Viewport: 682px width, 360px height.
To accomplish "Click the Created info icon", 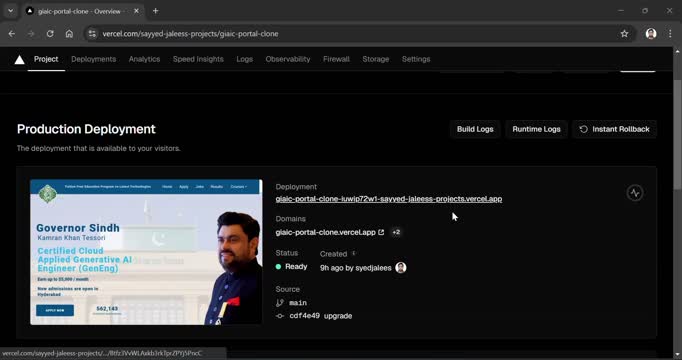I will point(354,253).
